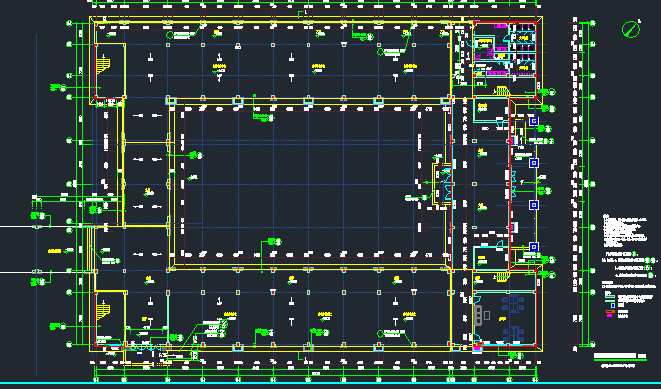This screenshot has width=661, height=389.
Task: Select the yellow entrance door on courtyard's right wall
Action: pyautogui.click(x=442, y=184)
